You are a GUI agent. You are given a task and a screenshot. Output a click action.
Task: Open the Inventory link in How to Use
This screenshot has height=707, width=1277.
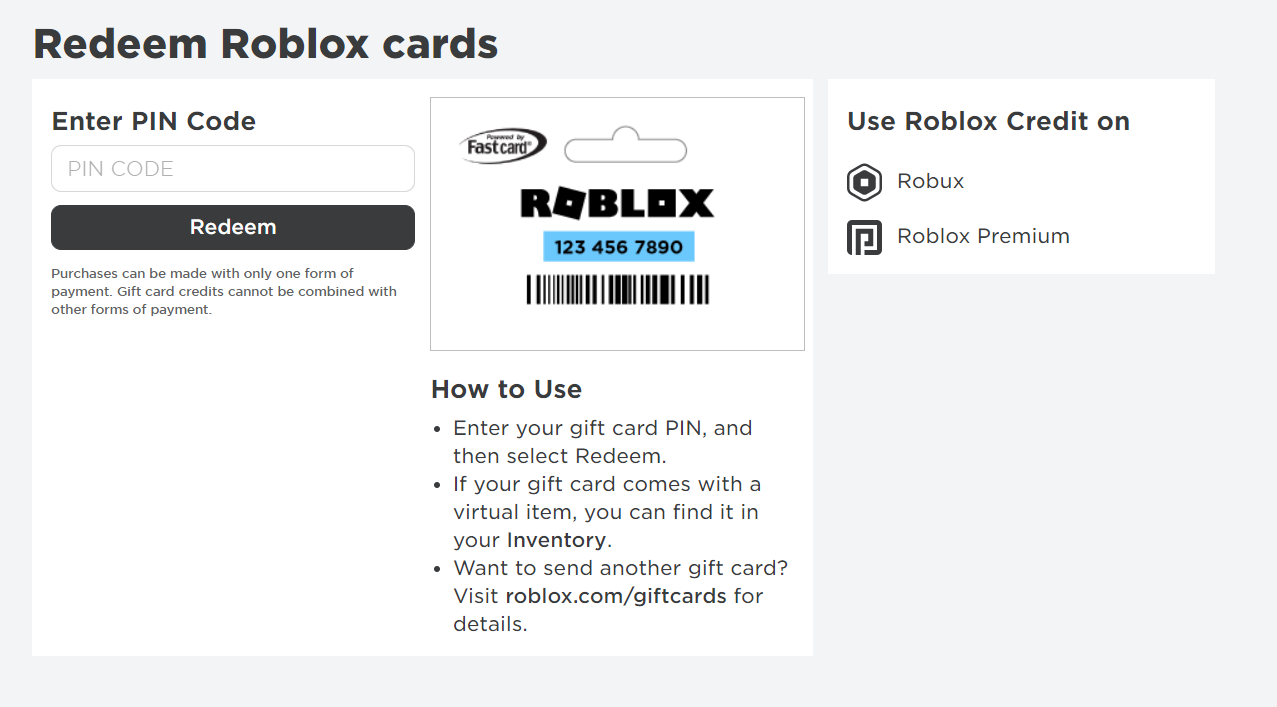(556, 540)
